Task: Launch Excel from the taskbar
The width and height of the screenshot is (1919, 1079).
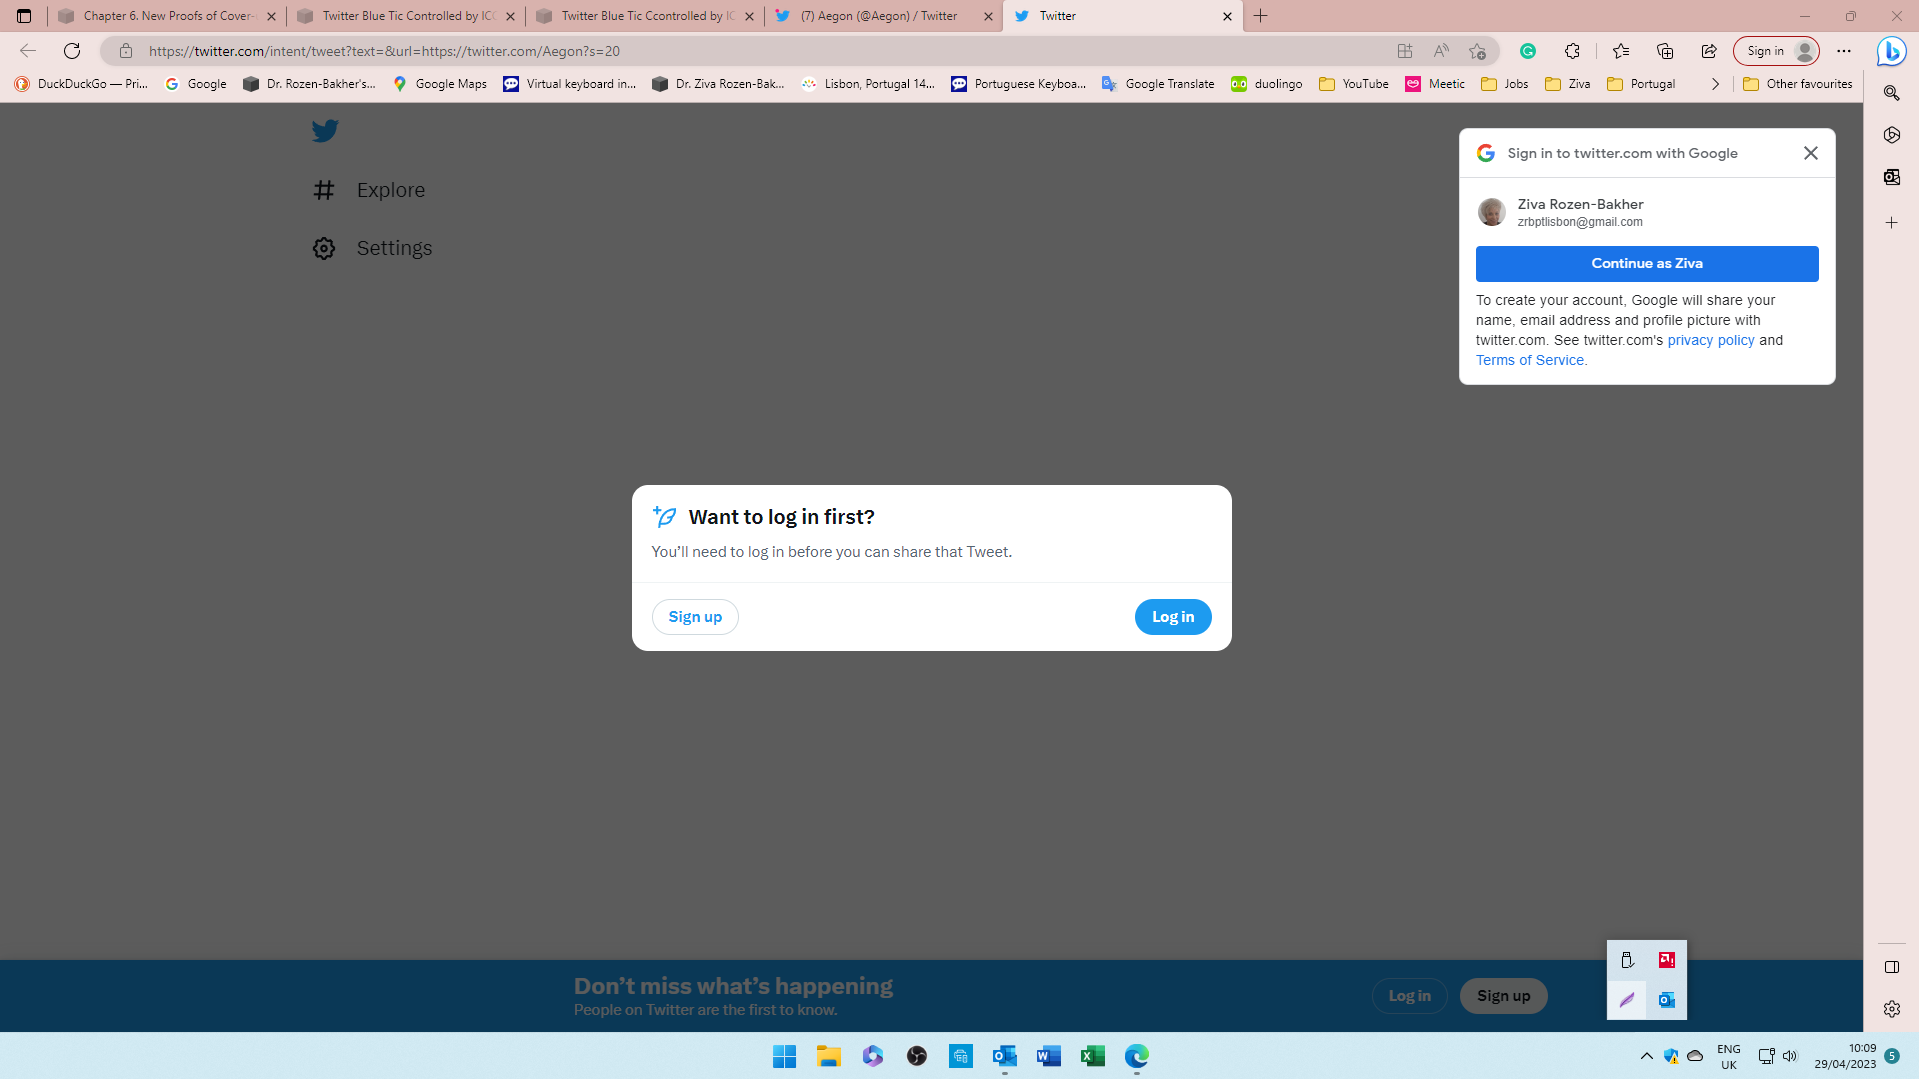Action: coord(1092,1056)
